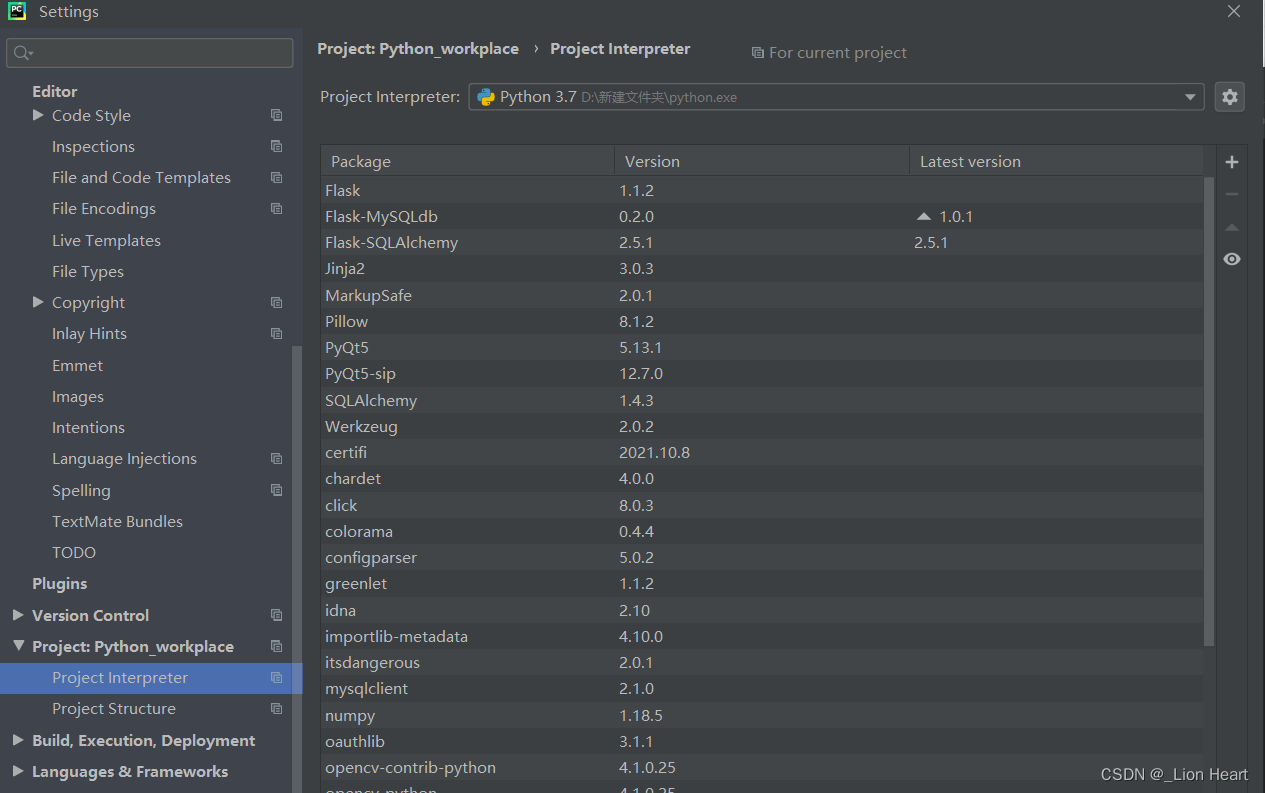Sort by Latest version column header
The height and width of the screenshot is (793, 1265).
pos(1056,161)
